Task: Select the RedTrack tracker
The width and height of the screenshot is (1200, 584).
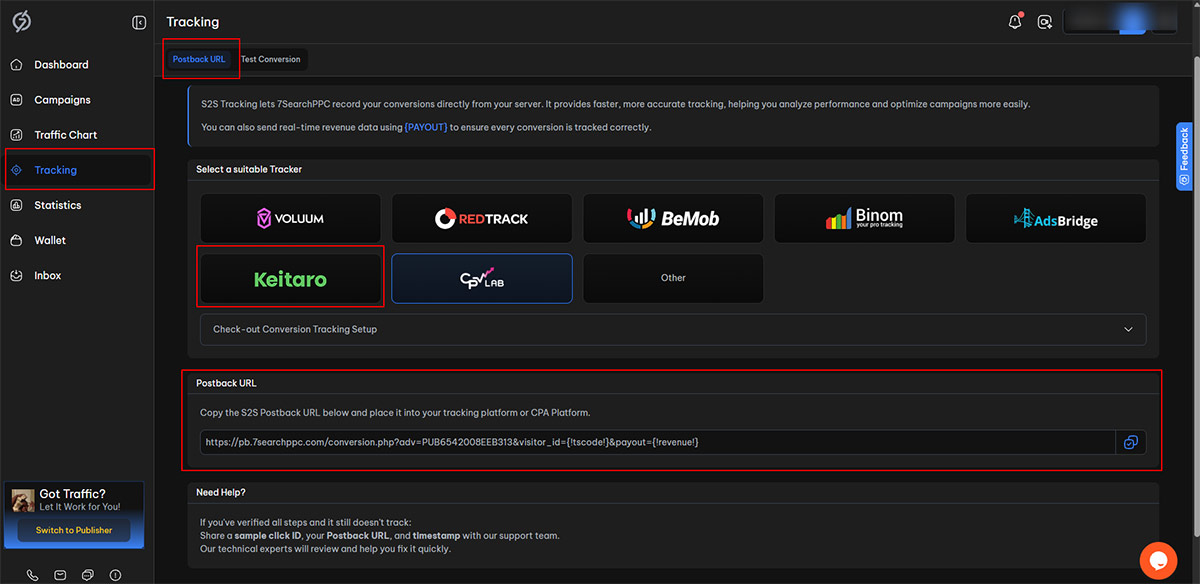Action: pos(482,218)
